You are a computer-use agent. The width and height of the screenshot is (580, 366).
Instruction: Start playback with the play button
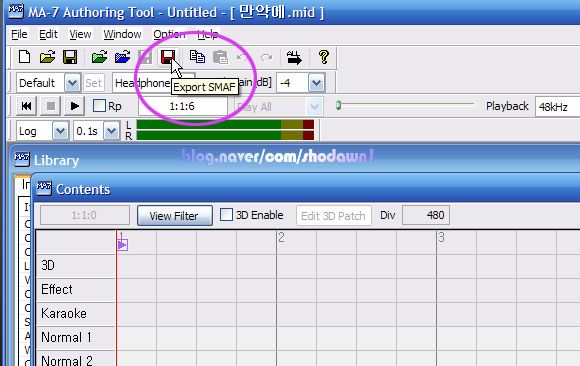[74, 107]
